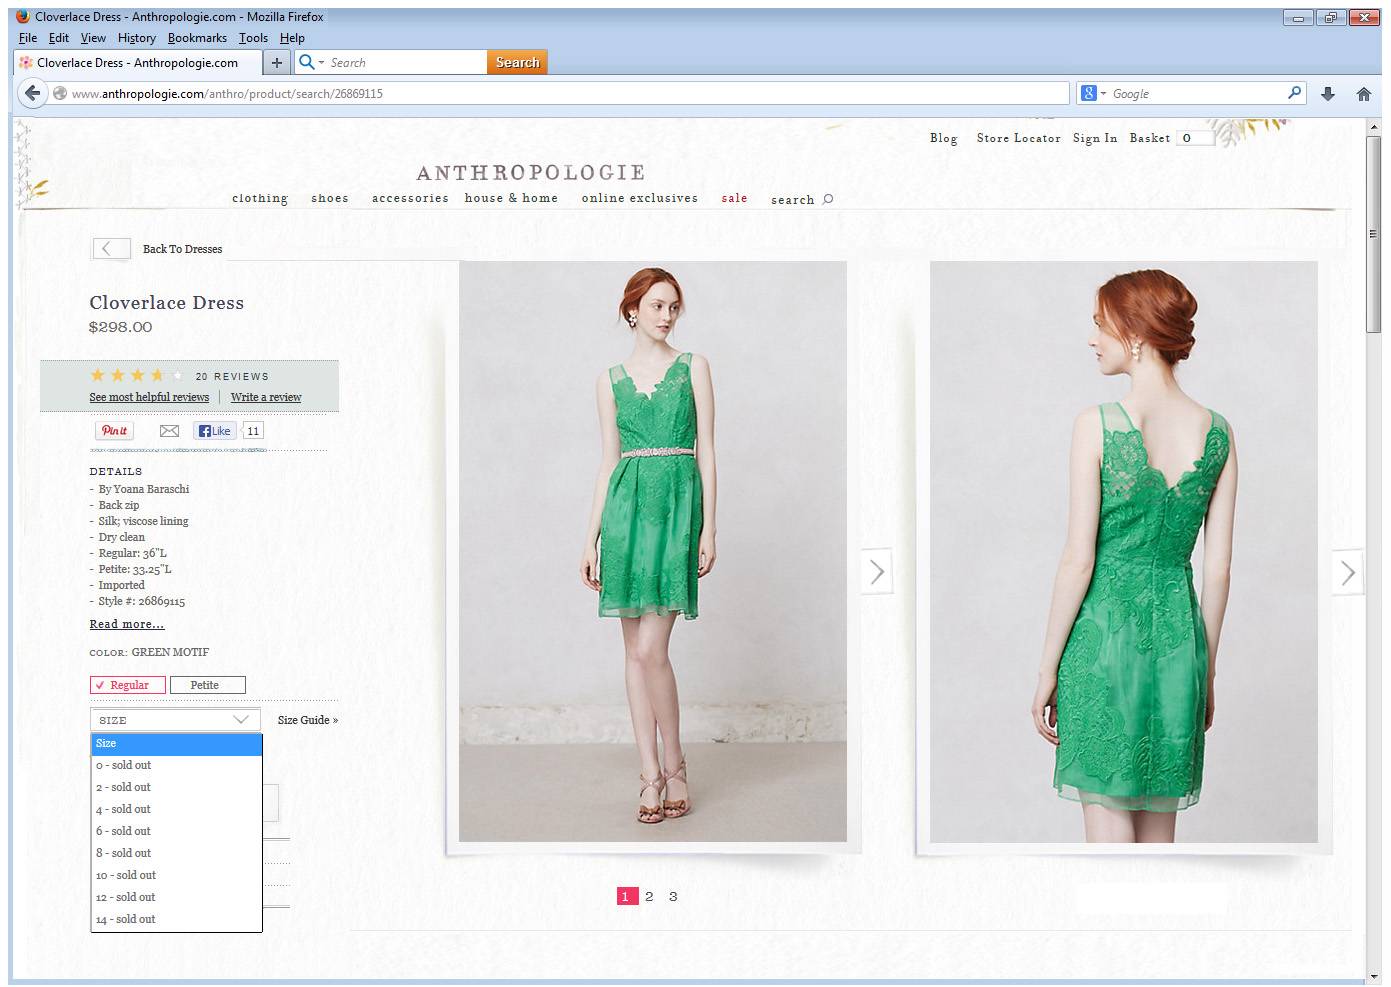Expand the SIZE dropdown
The image size is (1391, 987).
coord(175,720)
